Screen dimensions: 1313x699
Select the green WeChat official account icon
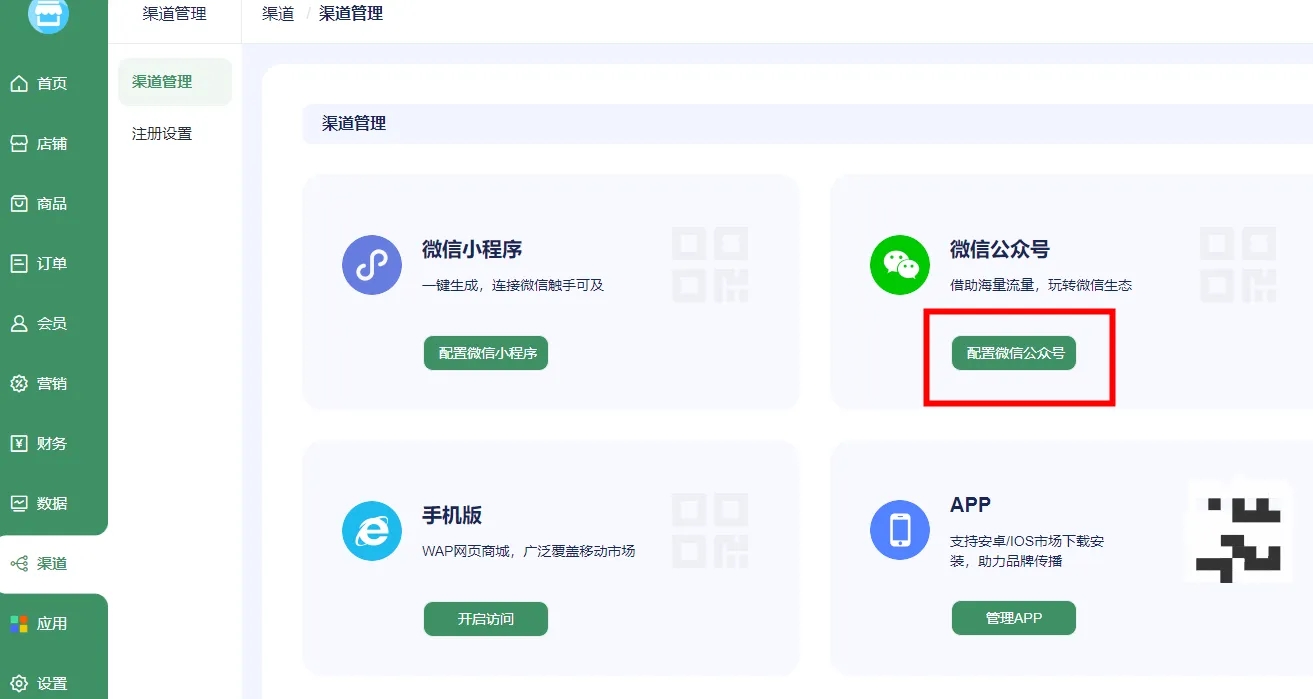click(899, 264)
